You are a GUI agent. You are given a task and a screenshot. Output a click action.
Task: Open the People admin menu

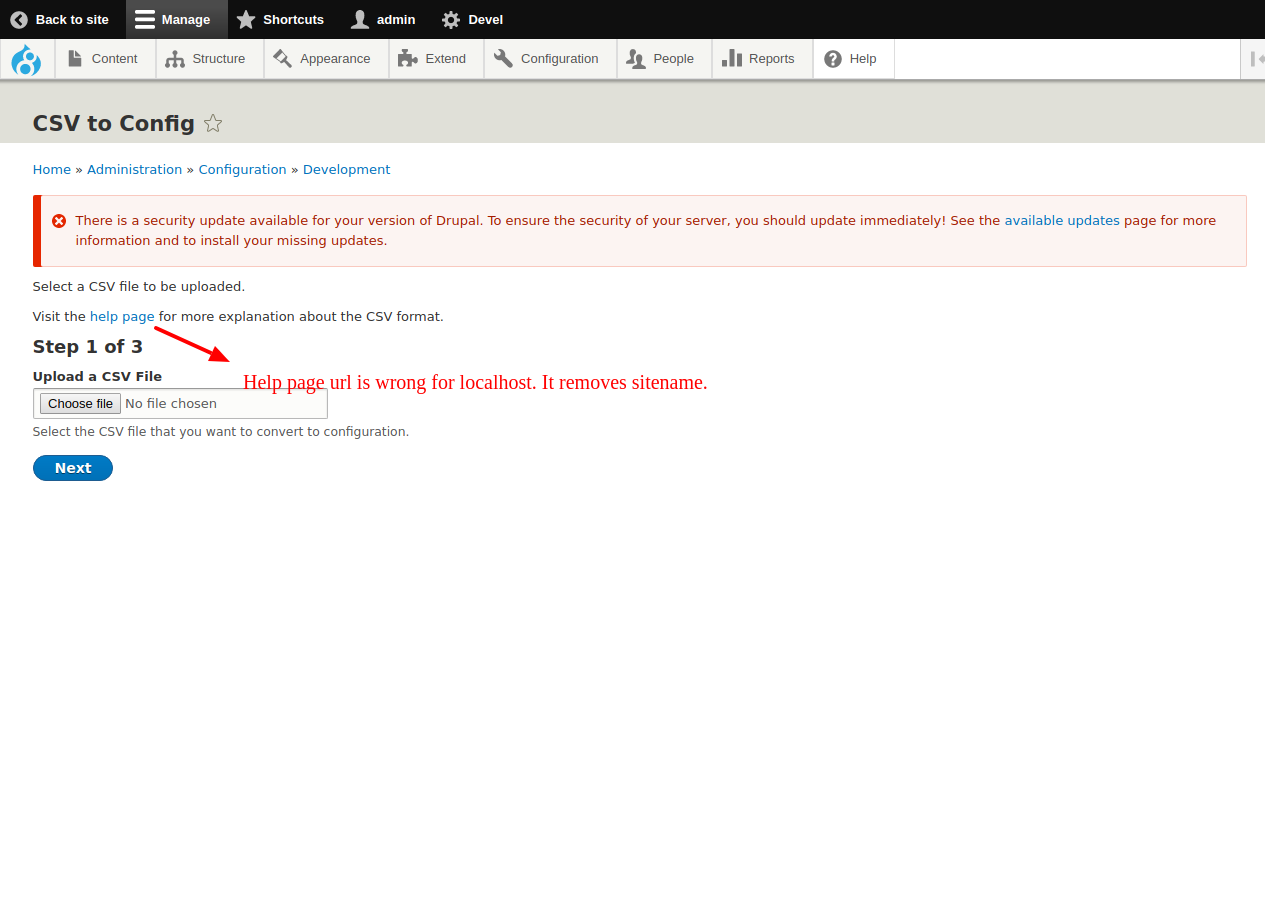662,59
